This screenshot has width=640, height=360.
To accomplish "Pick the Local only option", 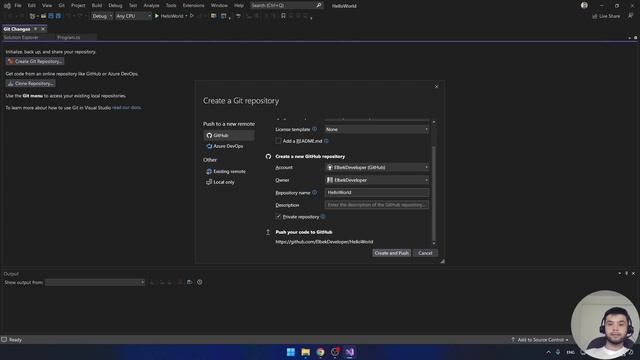I will tap(220, 182).
